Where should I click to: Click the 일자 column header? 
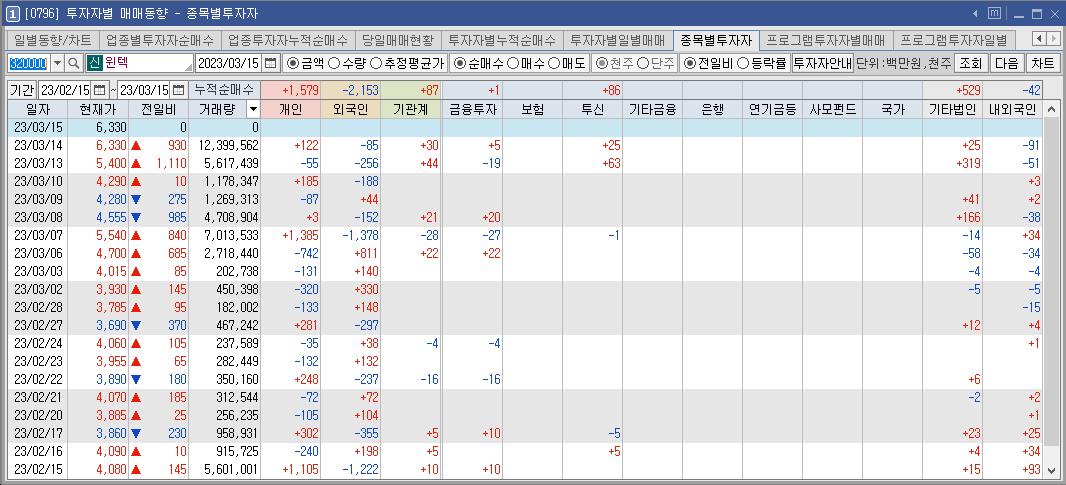tap(37, 109)
